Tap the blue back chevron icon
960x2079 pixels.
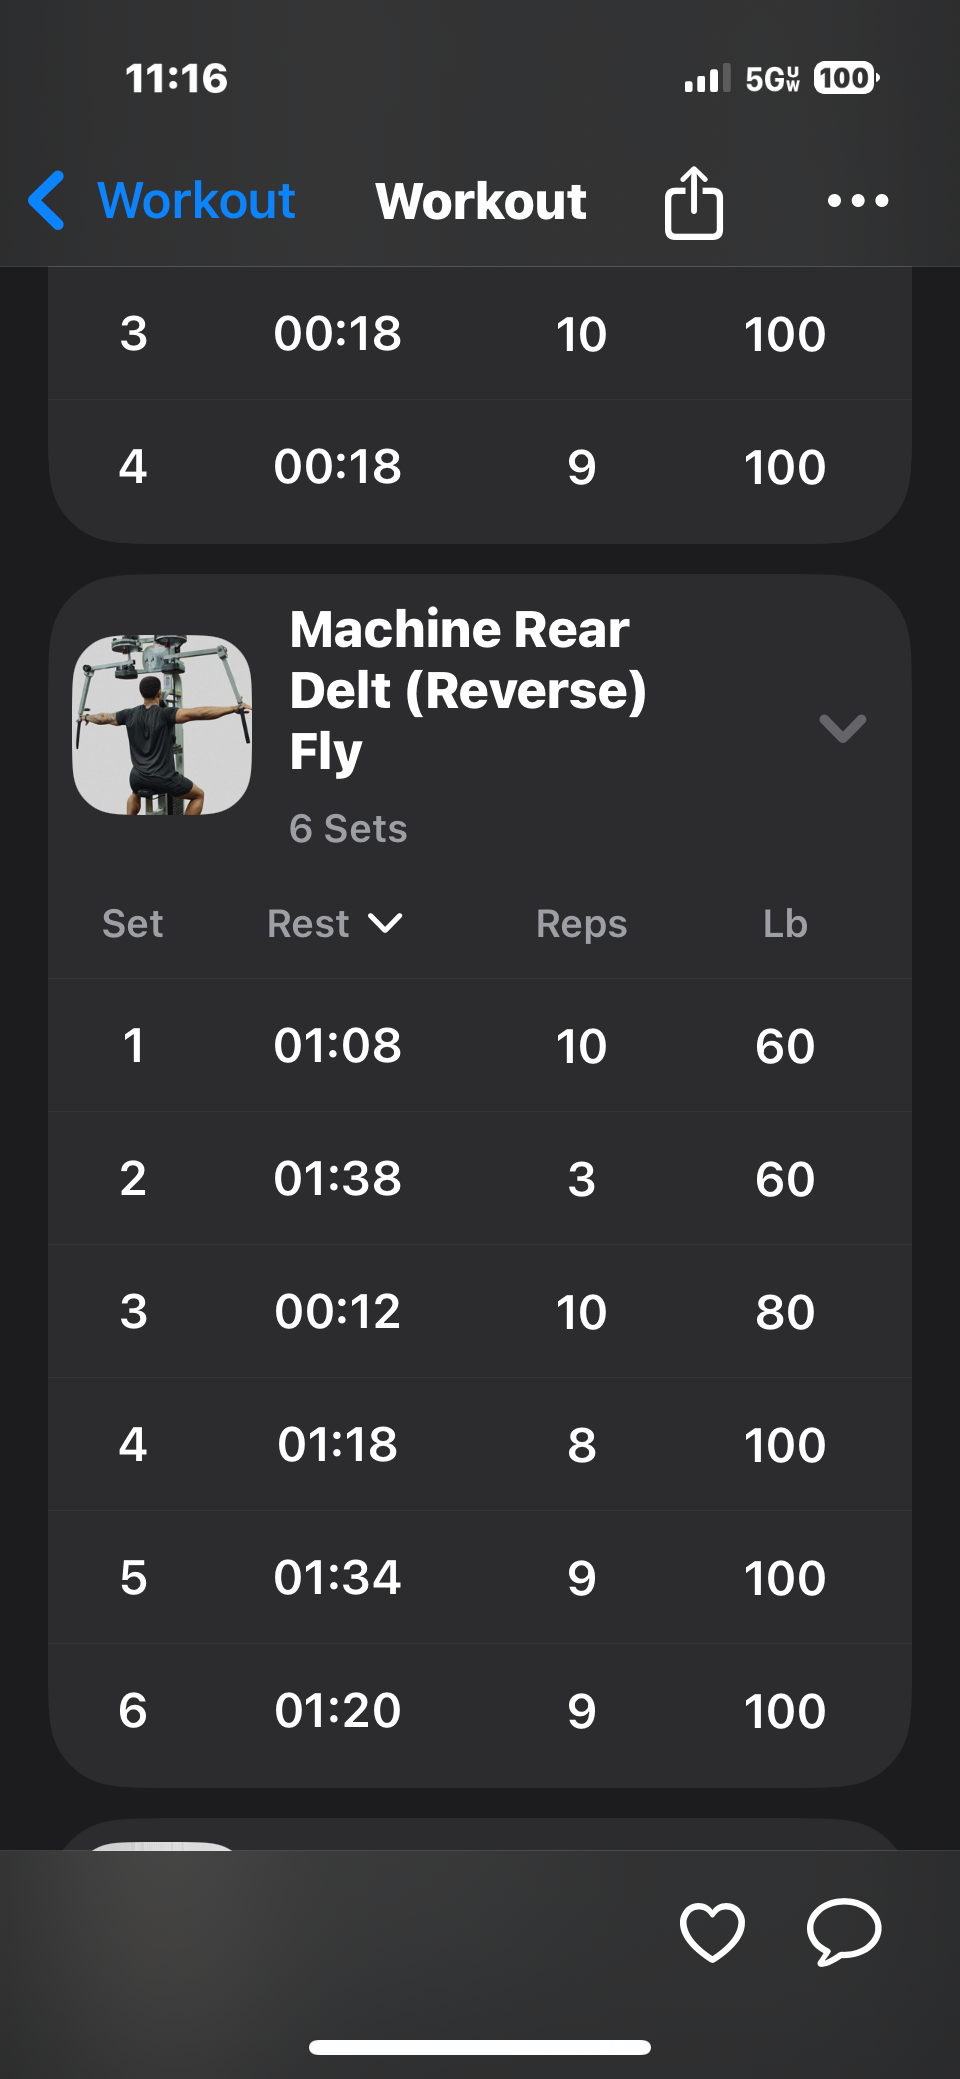[48, 201]
